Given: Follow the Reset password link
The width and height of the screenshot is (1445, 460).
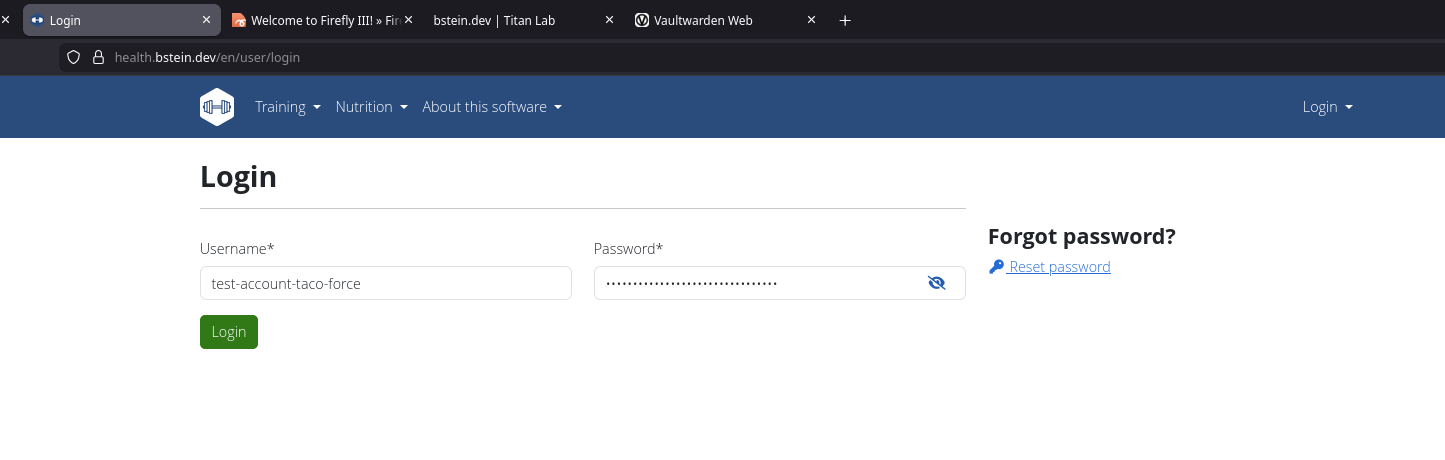Looking at the screenshot, I should pyautogui.click(x=1059, y=267).
